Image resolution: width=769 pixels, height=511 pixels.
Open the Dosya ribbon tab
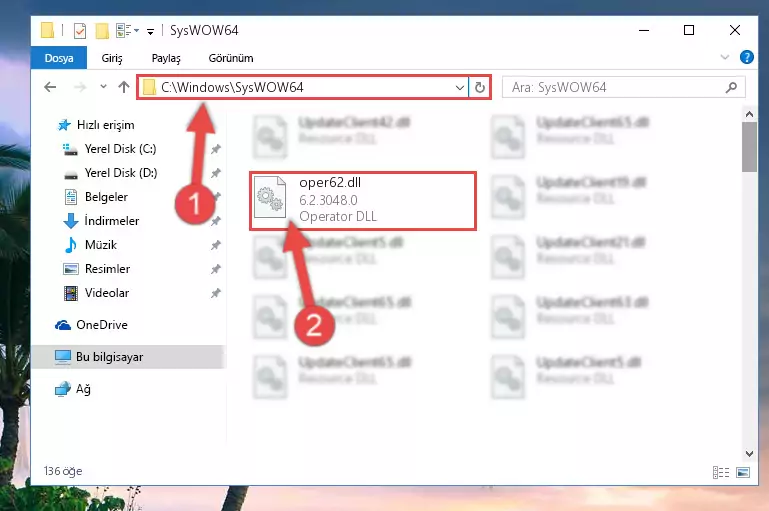click(x=59, y=58)
